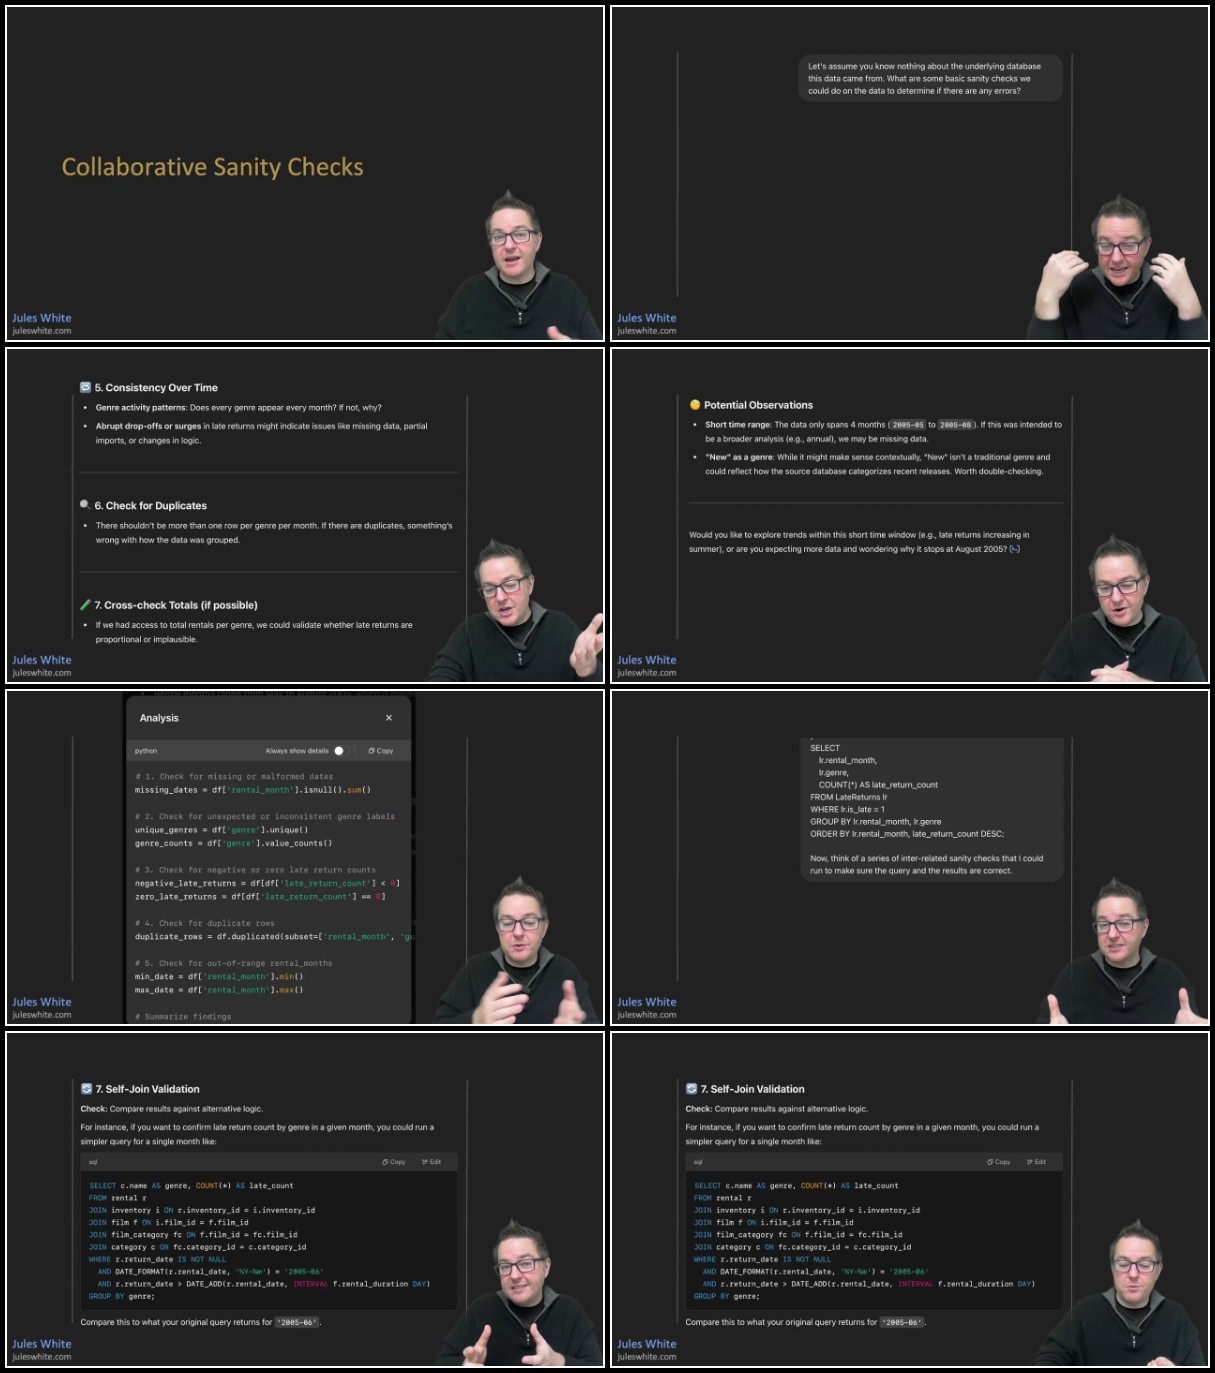1215x1373 pixels.
Task: Edit the SQL code in bottom-left Self-Join frame
Action: tap(431, 1162)
